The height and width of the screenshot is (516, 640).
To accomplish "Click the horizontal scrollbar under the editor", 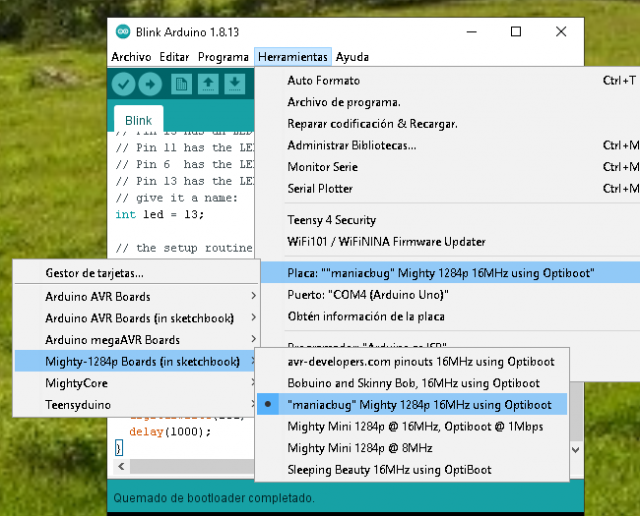I will [x=180, y=466].
